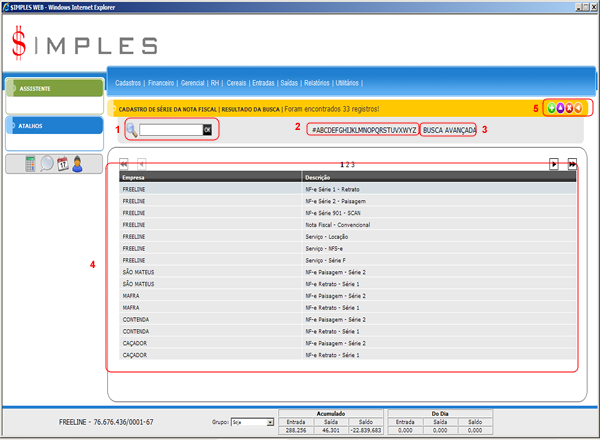Viewport: 600px width, 440px height.
Task: Click the red close icon in yellow bar
Action: [568, 107]
